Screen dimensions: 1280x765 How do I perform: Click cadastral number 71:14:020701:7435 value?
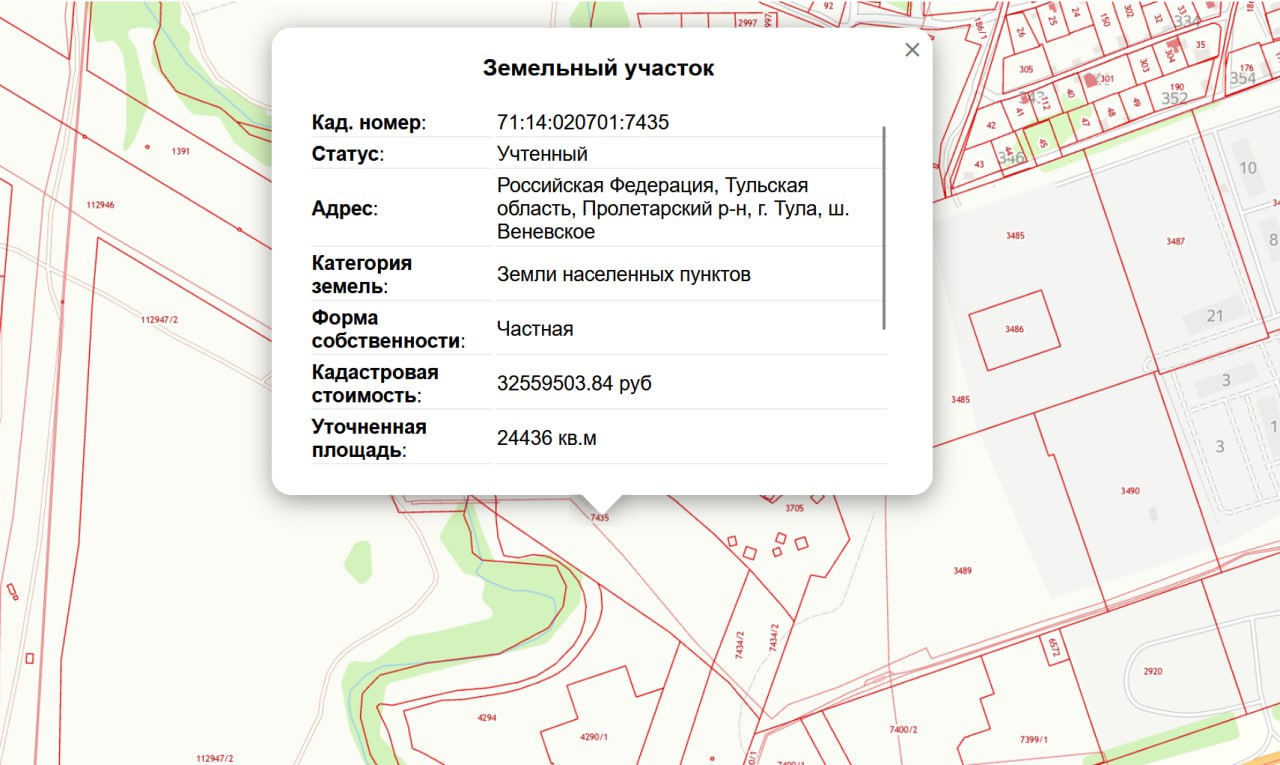[x=583, y=123]
